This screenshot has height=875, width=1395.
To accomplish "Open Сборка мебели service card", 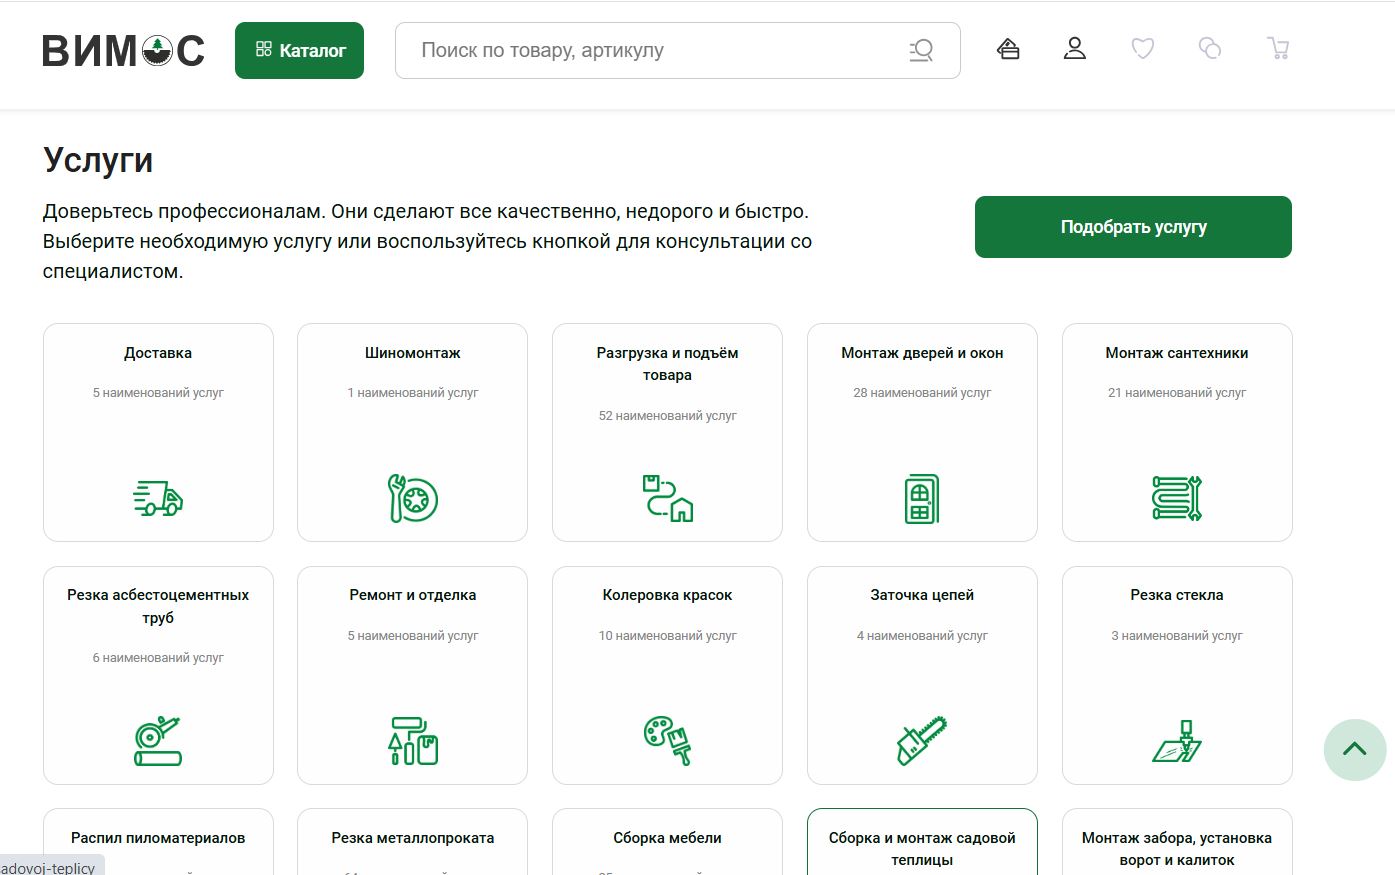I will (667, 838).
